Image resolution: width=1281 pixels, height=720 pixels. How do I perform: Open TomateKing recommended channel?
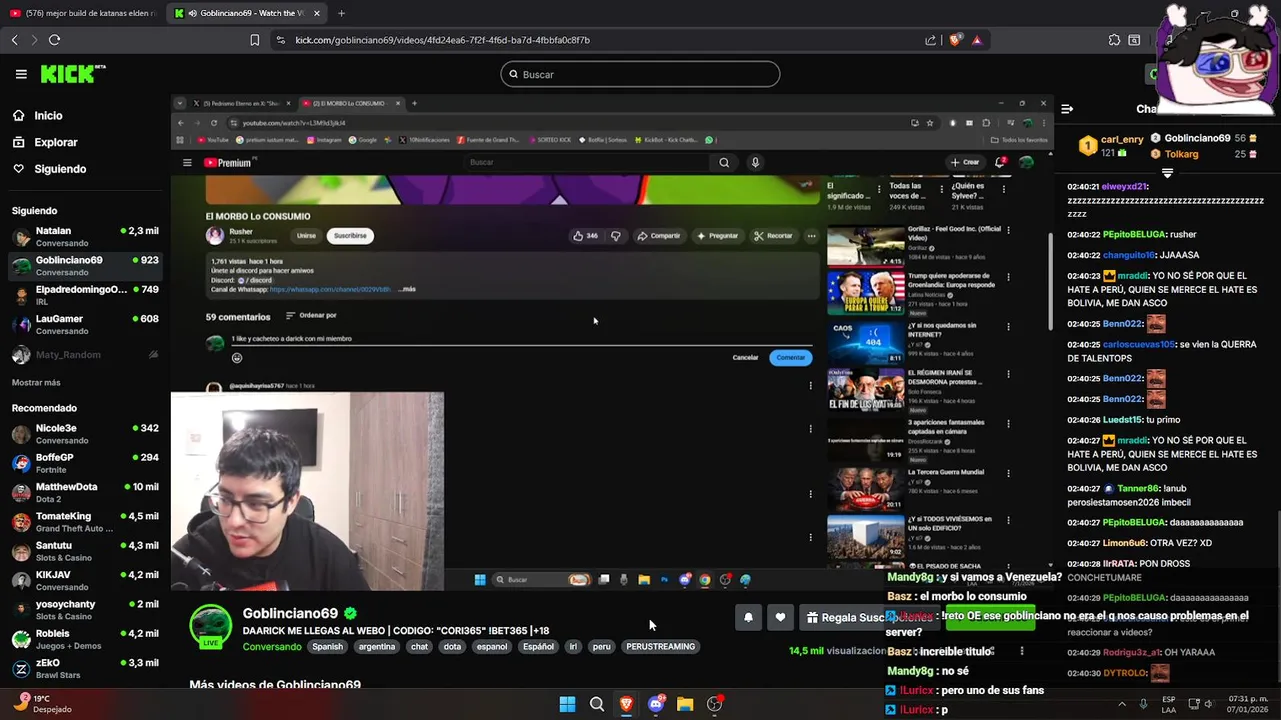click(x=85, y=522)
